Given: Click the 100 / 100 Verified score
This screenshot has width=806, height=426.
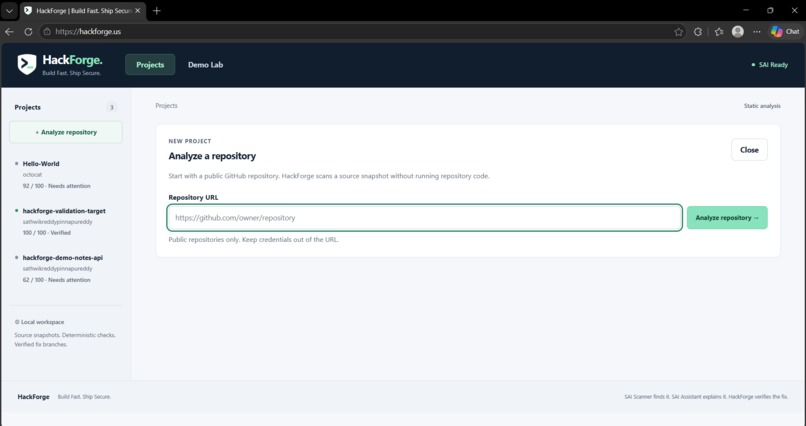Looking at the screenshot, I should 47,233.
